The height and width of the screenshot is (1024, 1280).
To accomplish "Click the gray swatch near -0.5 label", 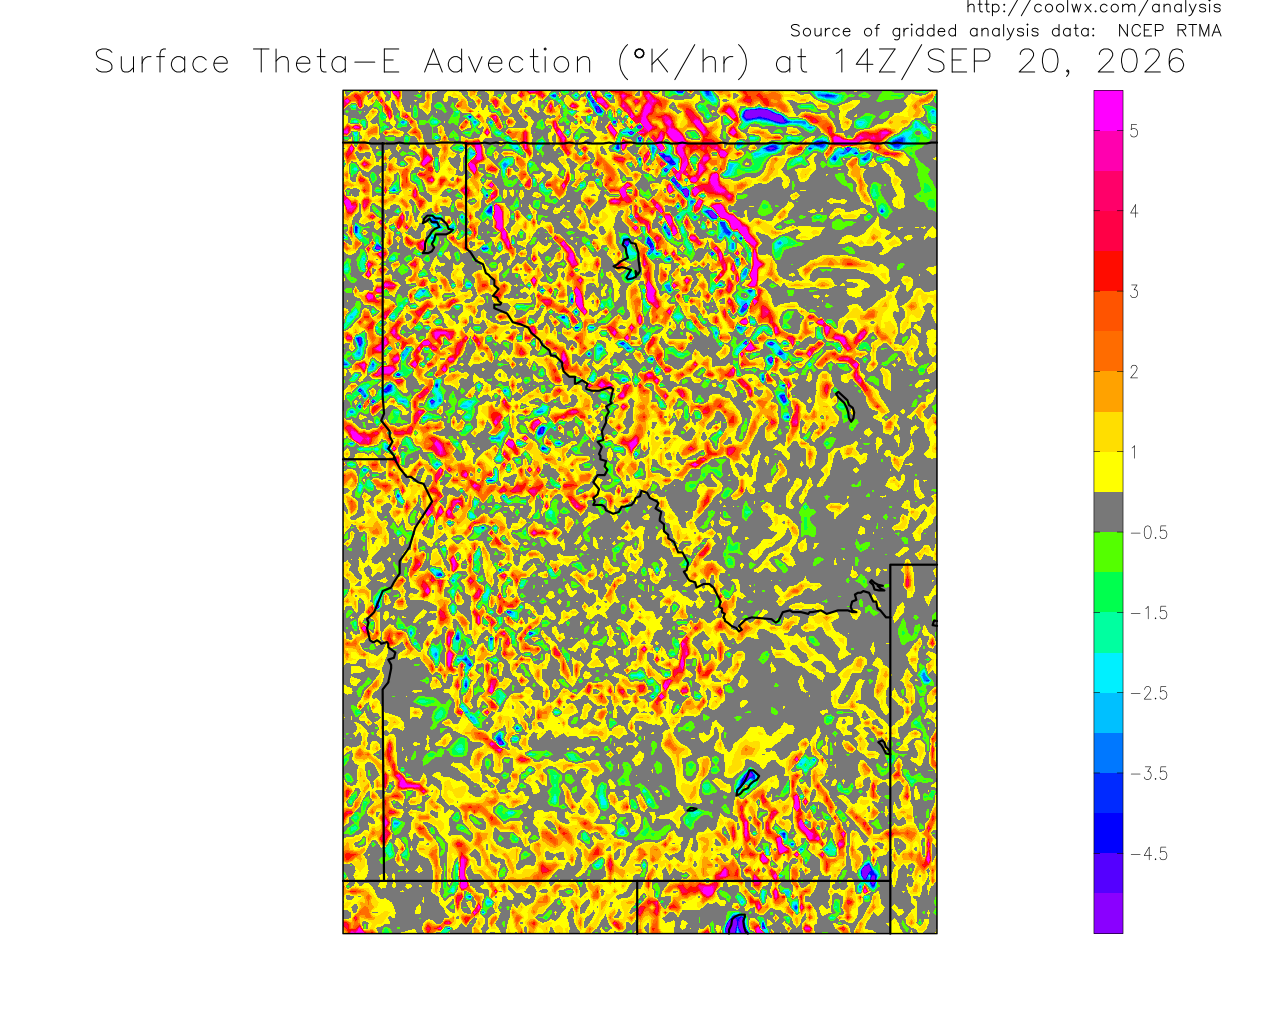I will 1108,512.
